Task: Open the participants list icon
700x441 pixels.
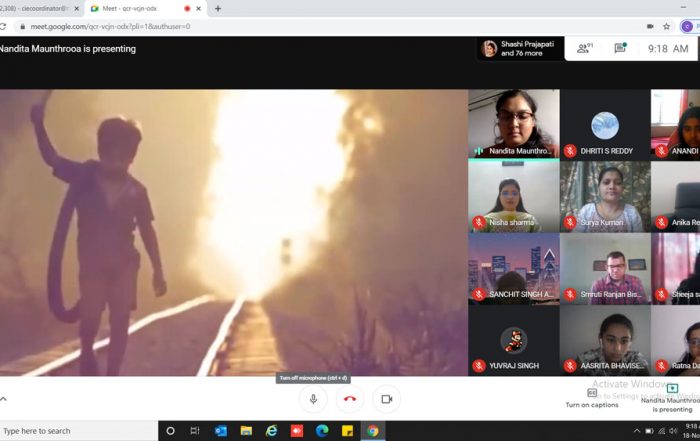Action: pyautogui.click(x=584, y=48)
